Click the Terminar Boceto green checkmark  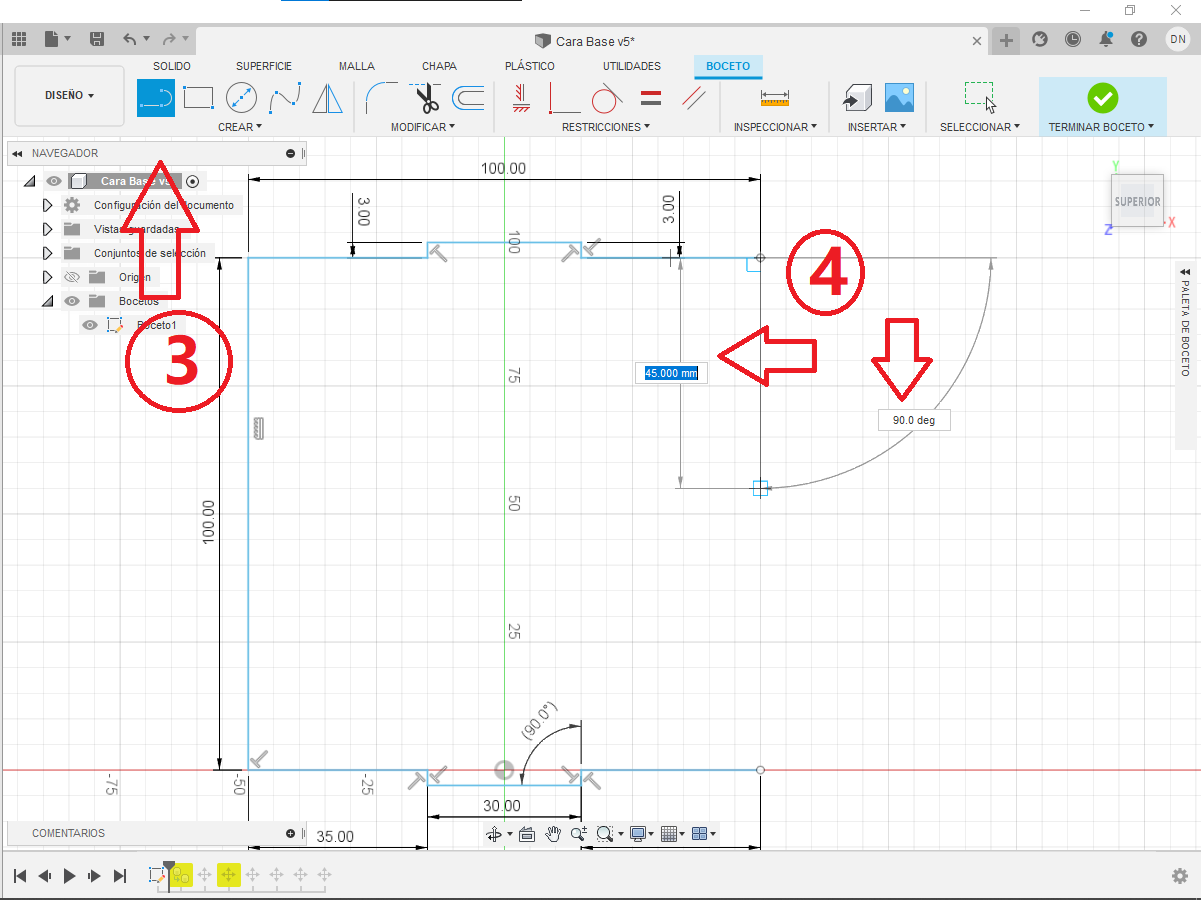1103,98
